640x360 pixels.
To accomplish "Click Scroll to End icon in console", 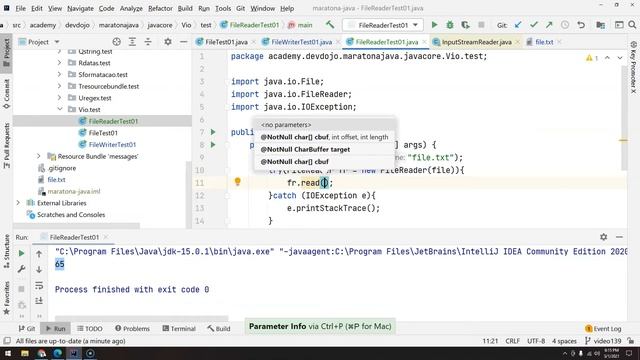I will click(x=39, y=301).
